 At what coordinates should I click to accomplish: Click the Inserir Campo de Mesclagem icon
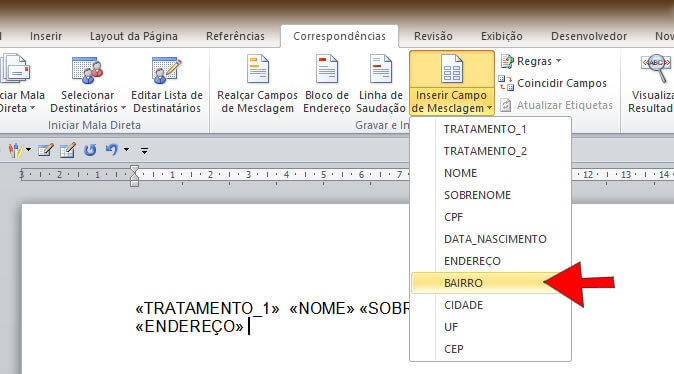pyautogui.click(x=452, y=69)
